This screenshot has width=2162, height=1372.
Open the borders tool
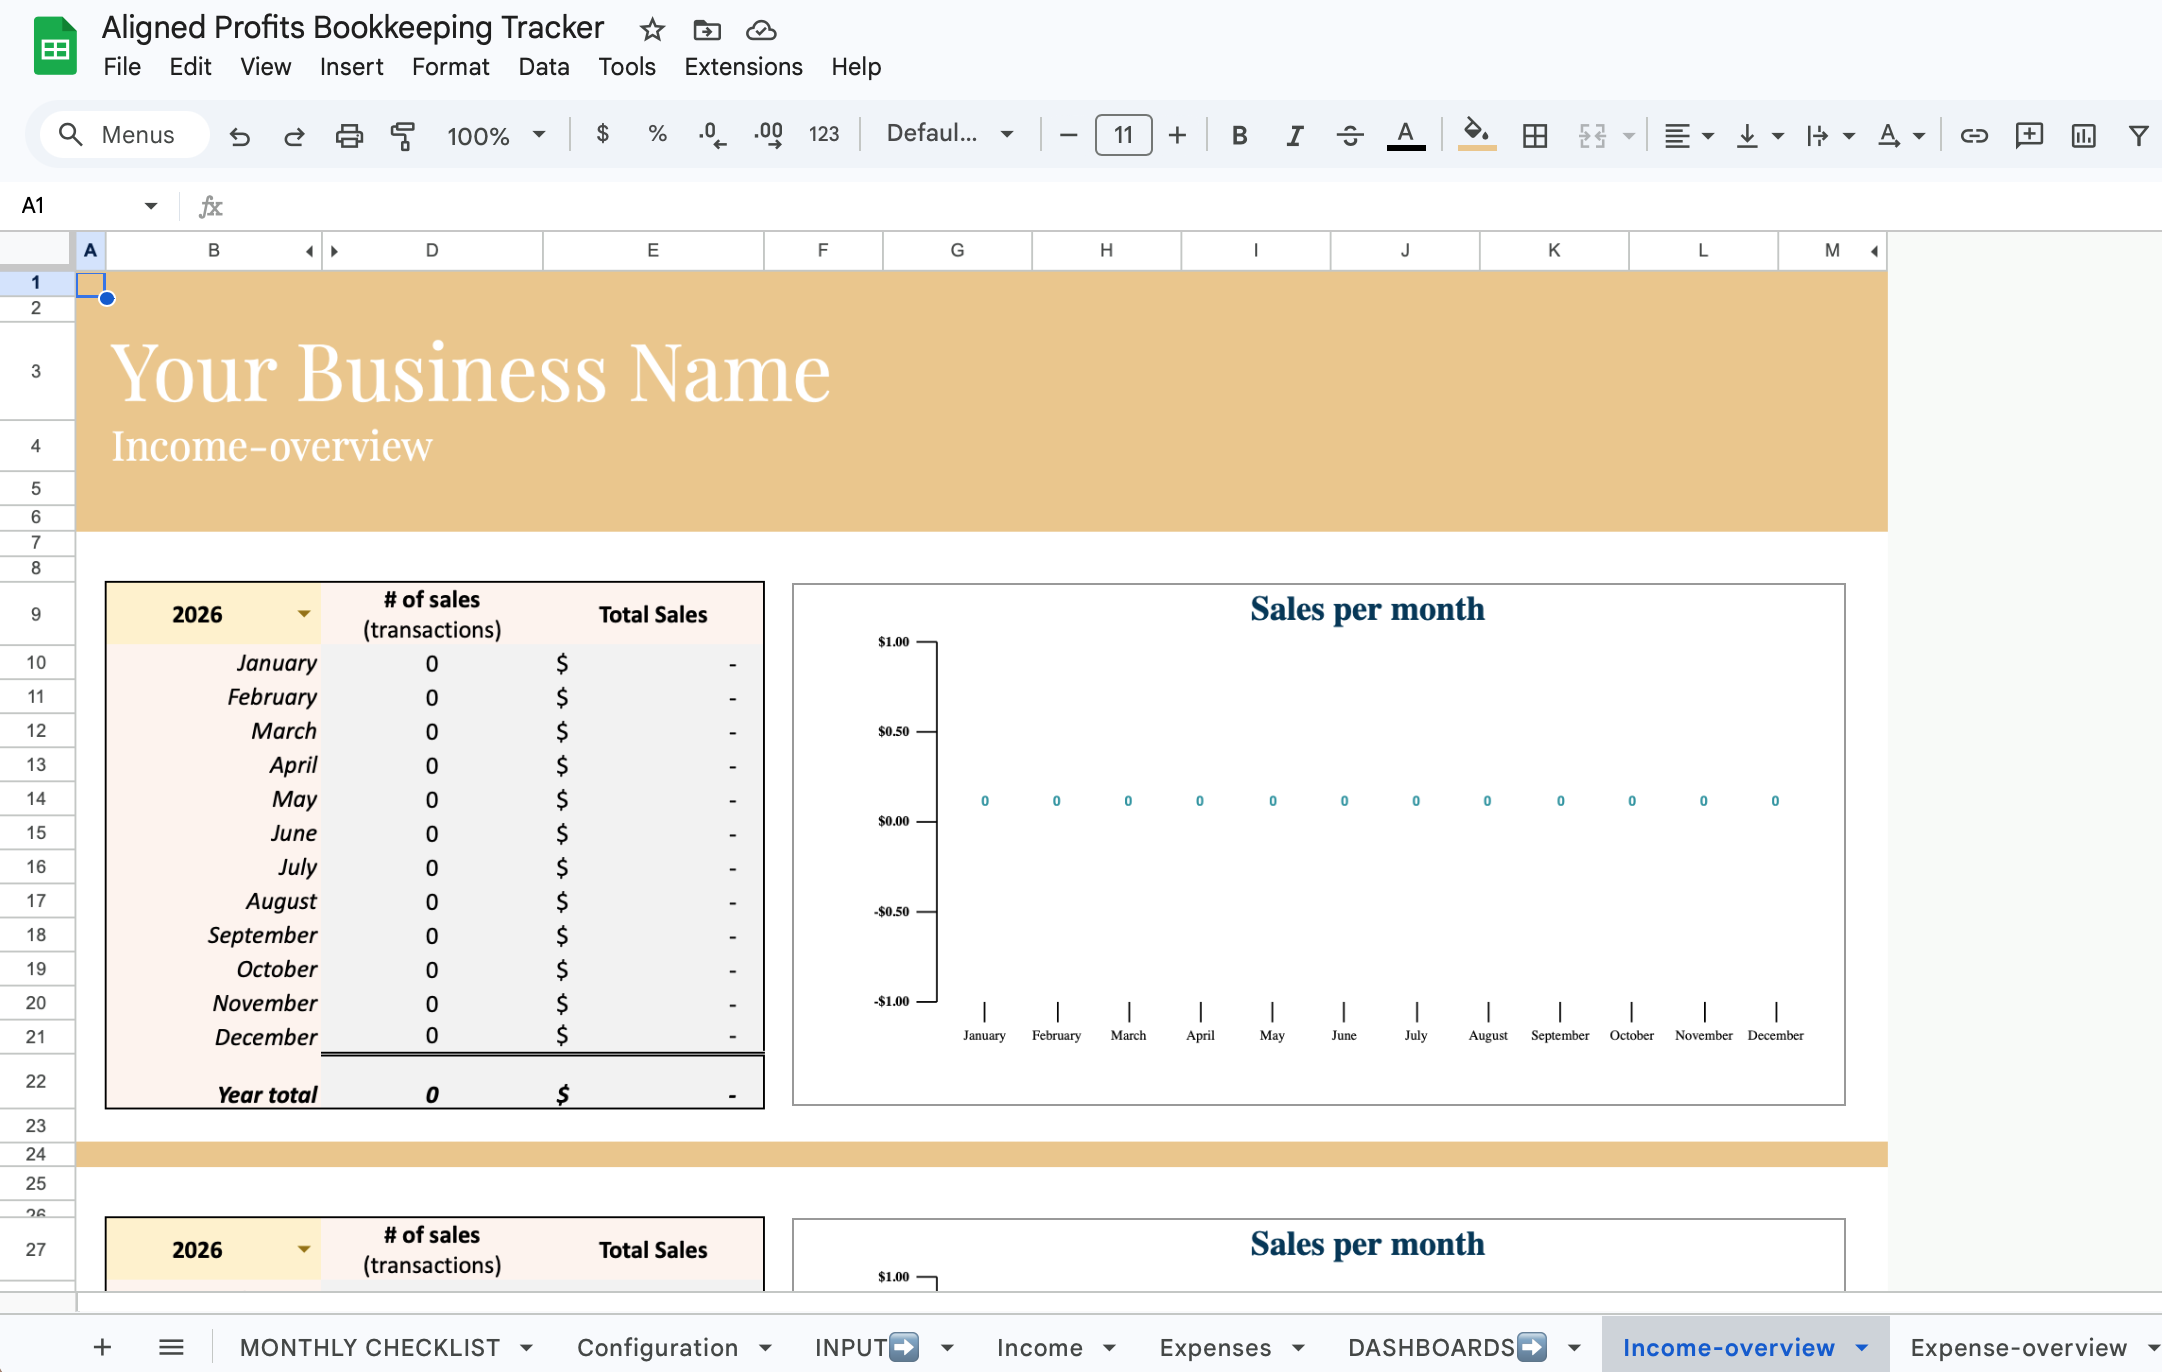1534,136
